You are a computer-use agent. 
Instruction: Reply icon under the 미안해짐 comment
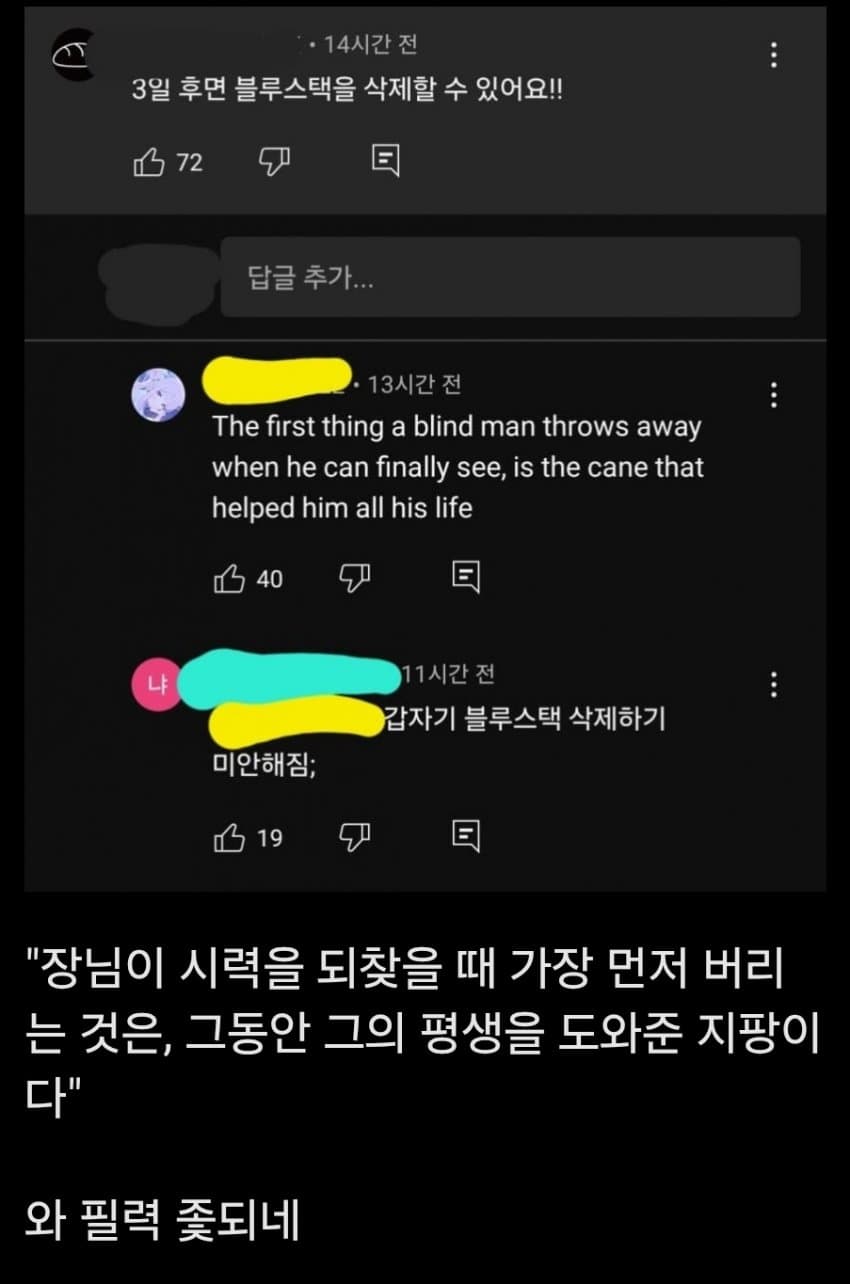(x=467, y=835)
